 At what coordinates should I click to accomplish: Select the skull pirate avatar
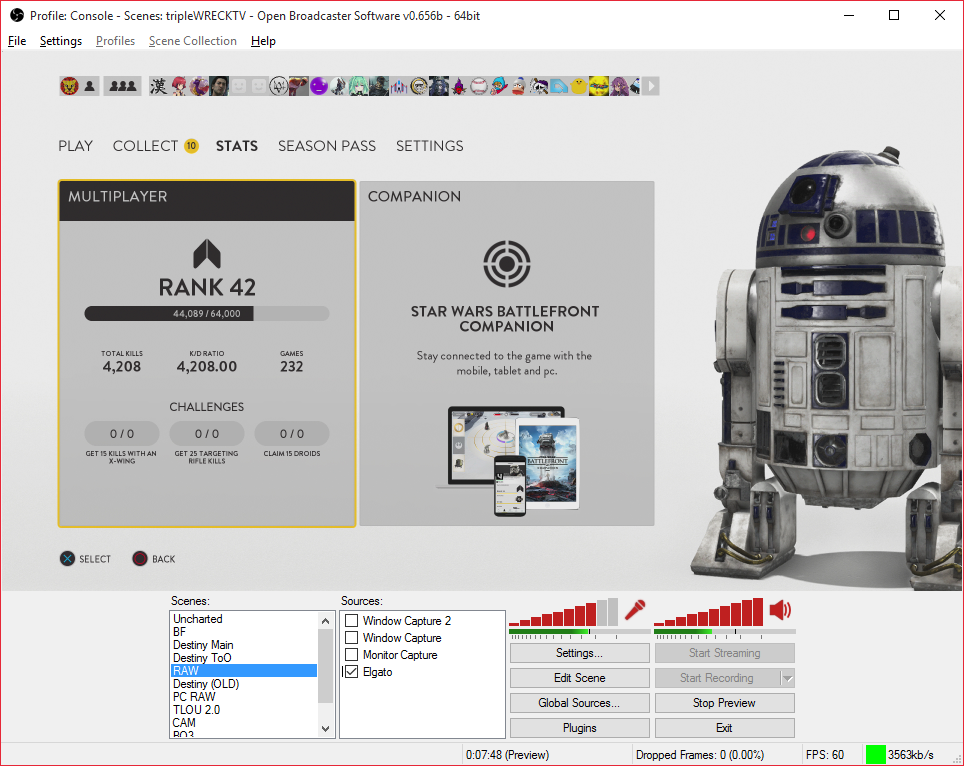click(539, 86)
